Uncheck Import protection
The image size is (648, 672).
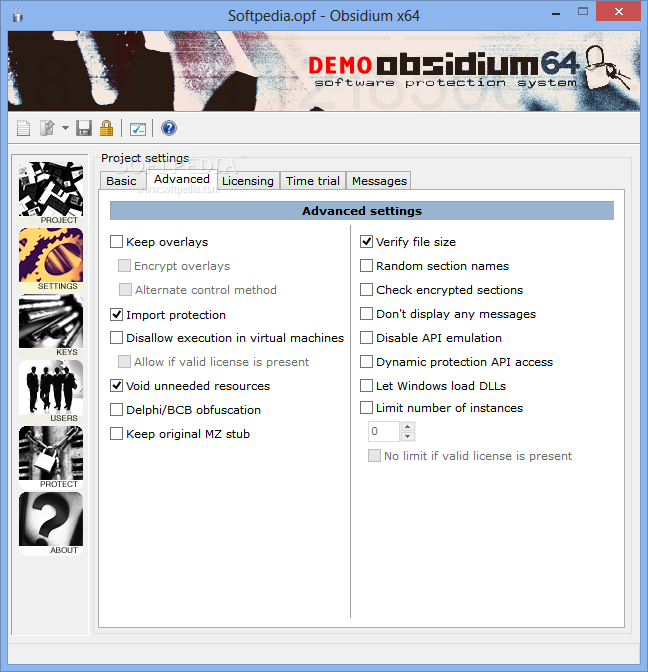(x=117, y=315)
